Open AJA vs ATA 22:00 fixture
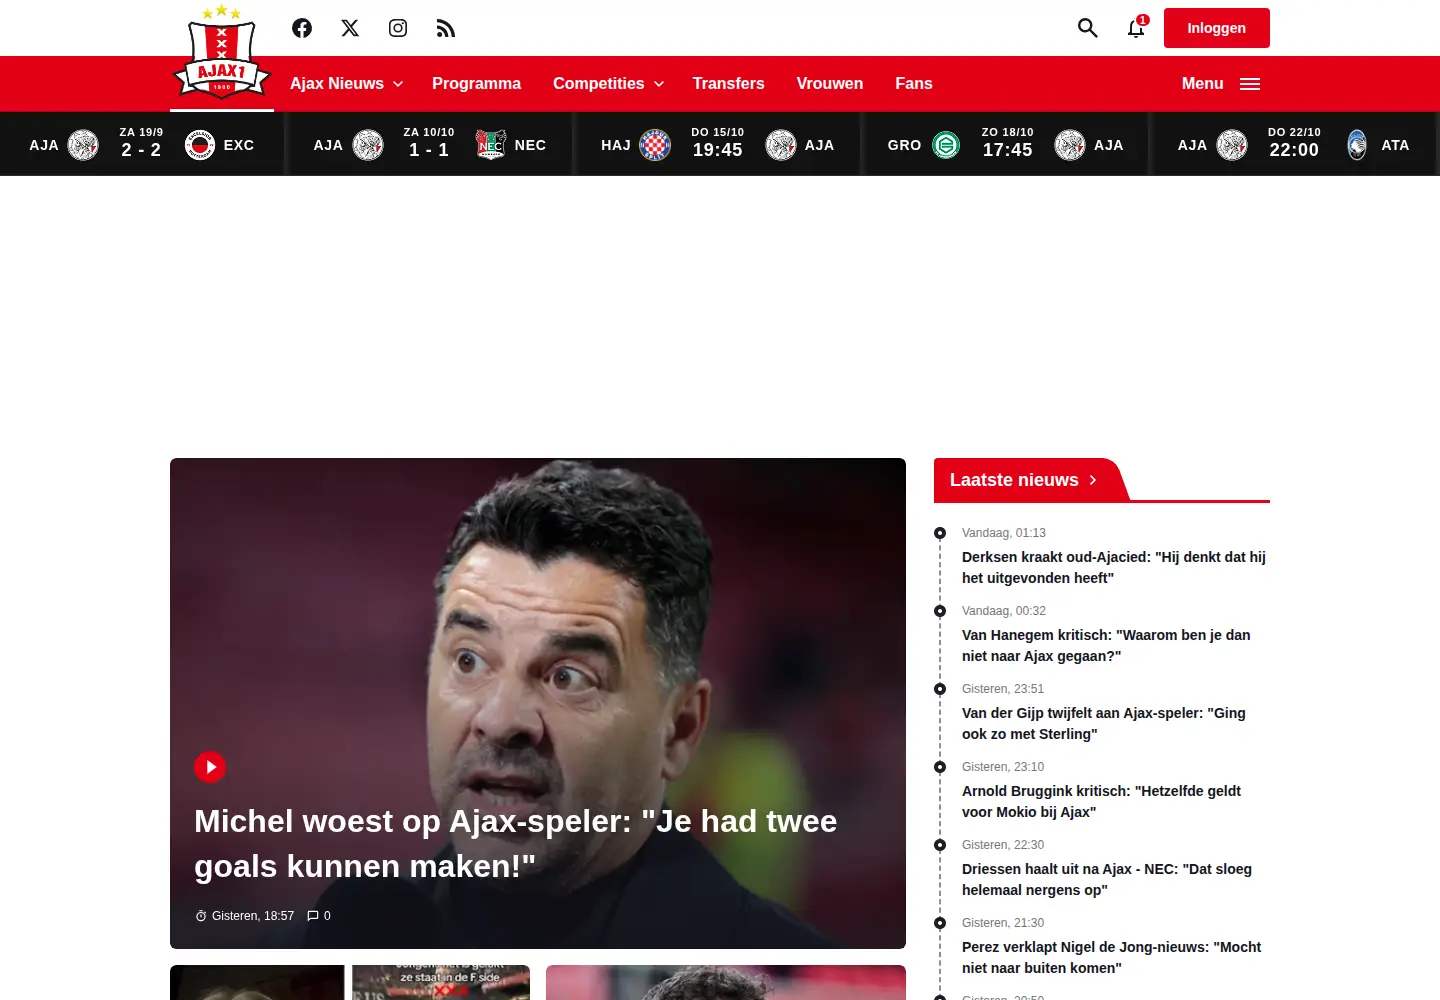1440x1000 pixels. (1294, 145)
